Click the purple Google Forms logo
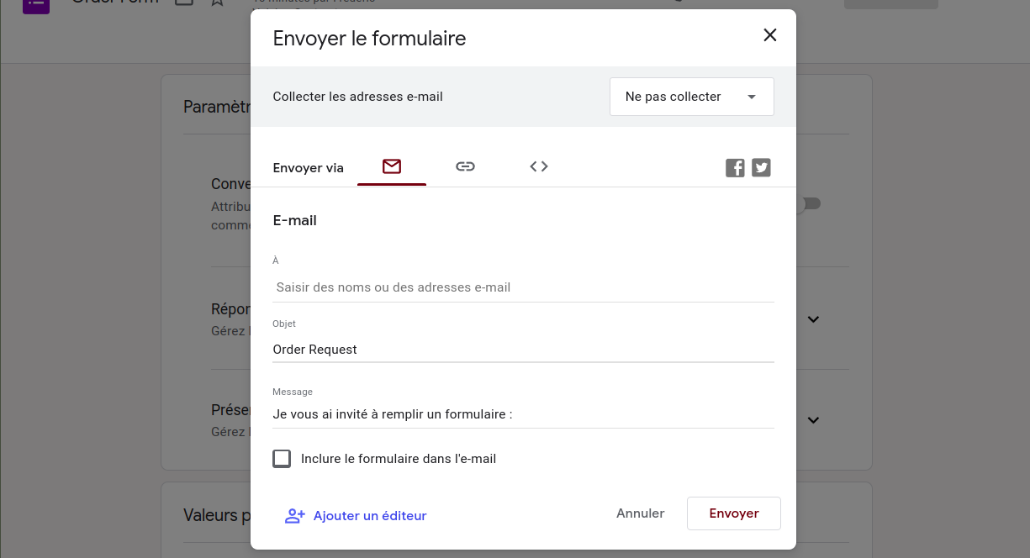1030x558 pixels. click(x=36, y=3)
